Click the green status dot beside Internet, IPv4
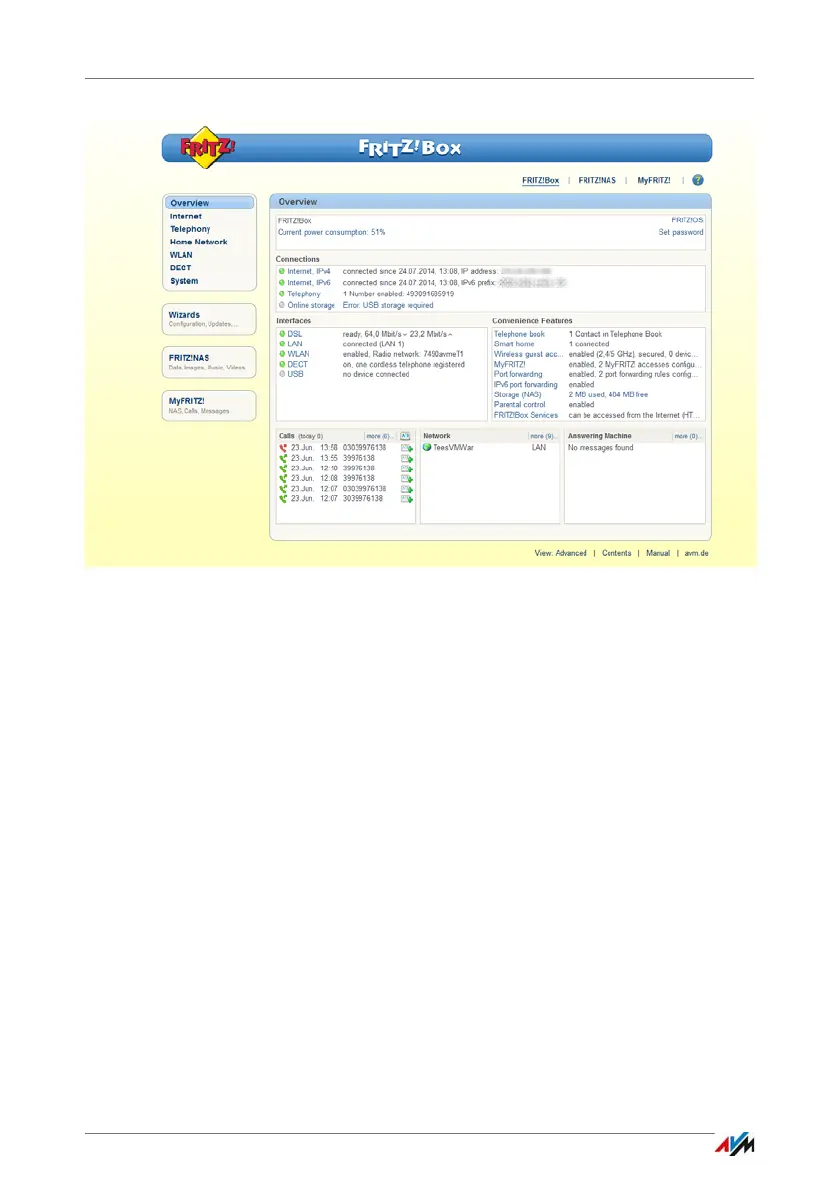This screenshot has height=1192, width=838. point(282,271)
